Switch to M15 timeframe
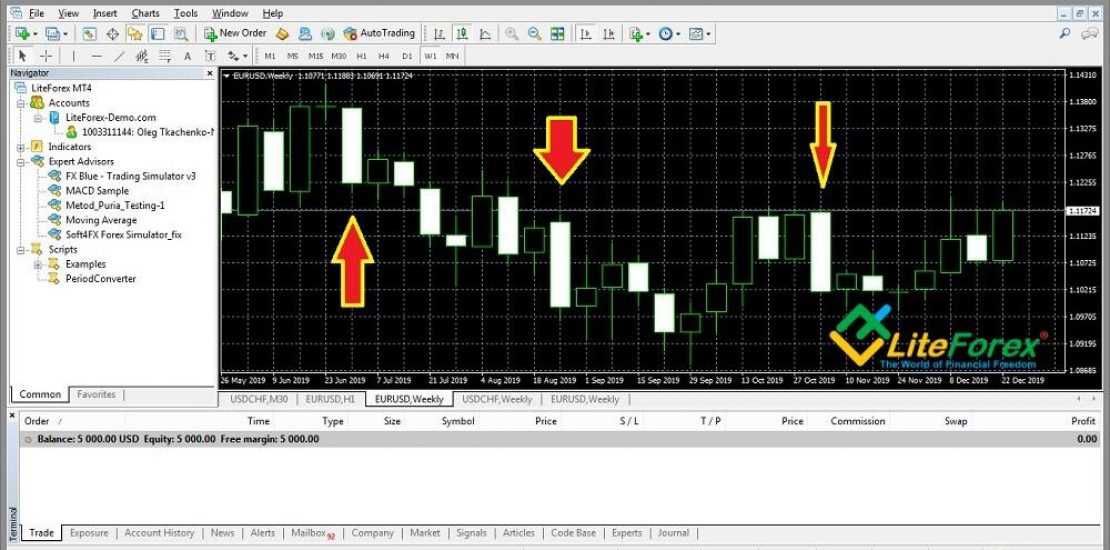The height and width of the screenshot is (550, 1110). (x=316, y=56)
